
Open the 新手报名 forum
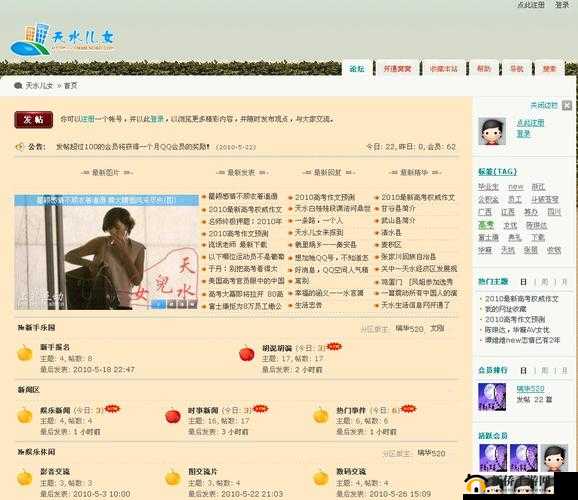(x=55, y=347)
